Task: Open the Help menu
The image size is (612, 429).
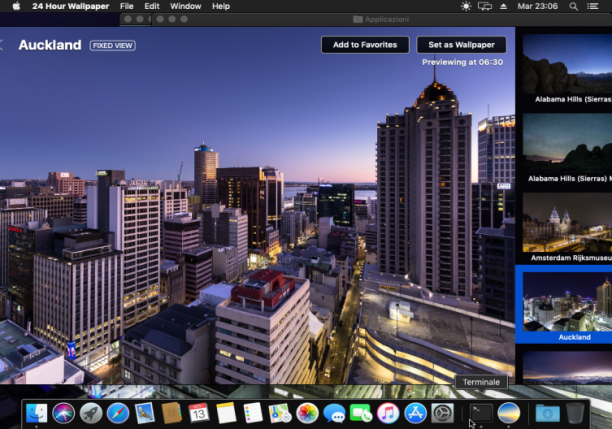Action: [x=221, y=6]
